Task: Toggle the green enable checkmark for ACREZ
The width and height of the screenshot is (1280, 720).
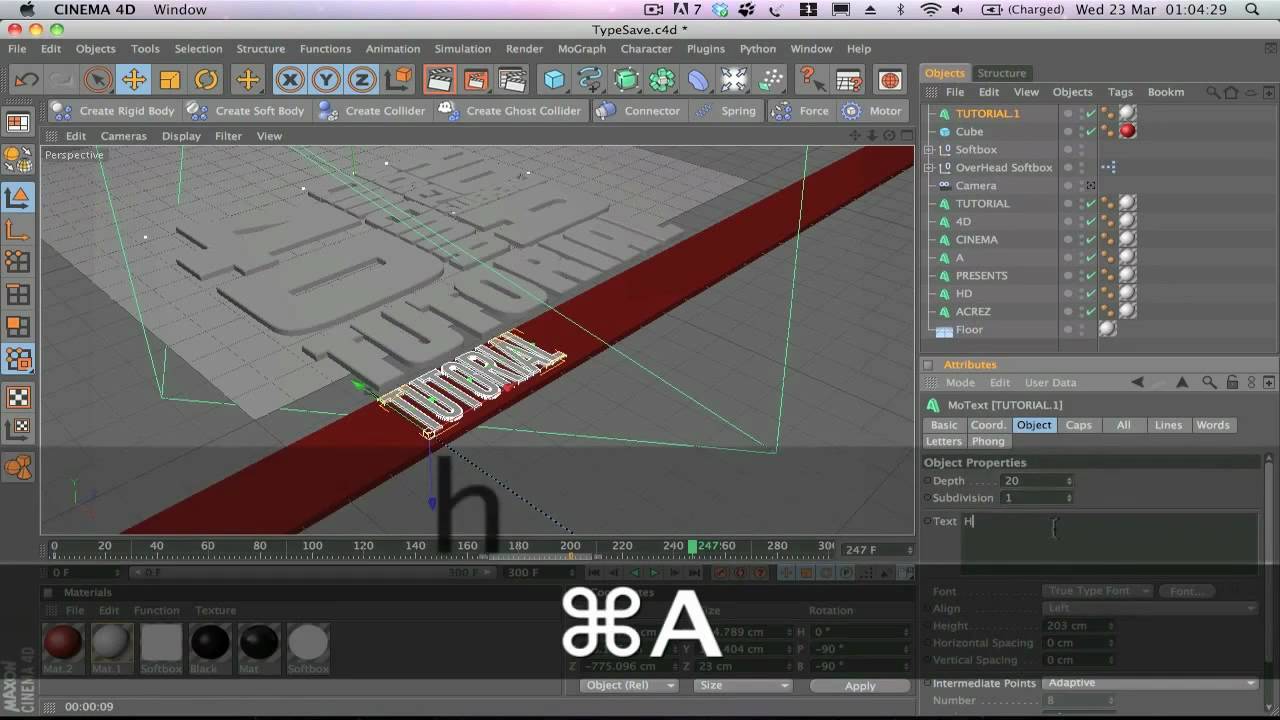Action: coord(1091,311)
